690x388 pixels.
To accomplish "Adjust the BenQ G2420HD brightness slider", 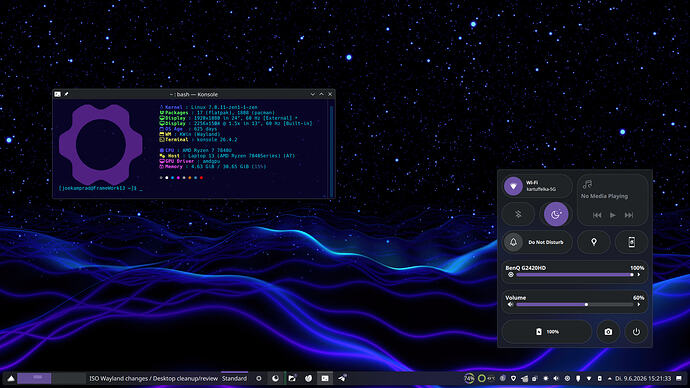I will pyautogui.click(x=575, y=275).
